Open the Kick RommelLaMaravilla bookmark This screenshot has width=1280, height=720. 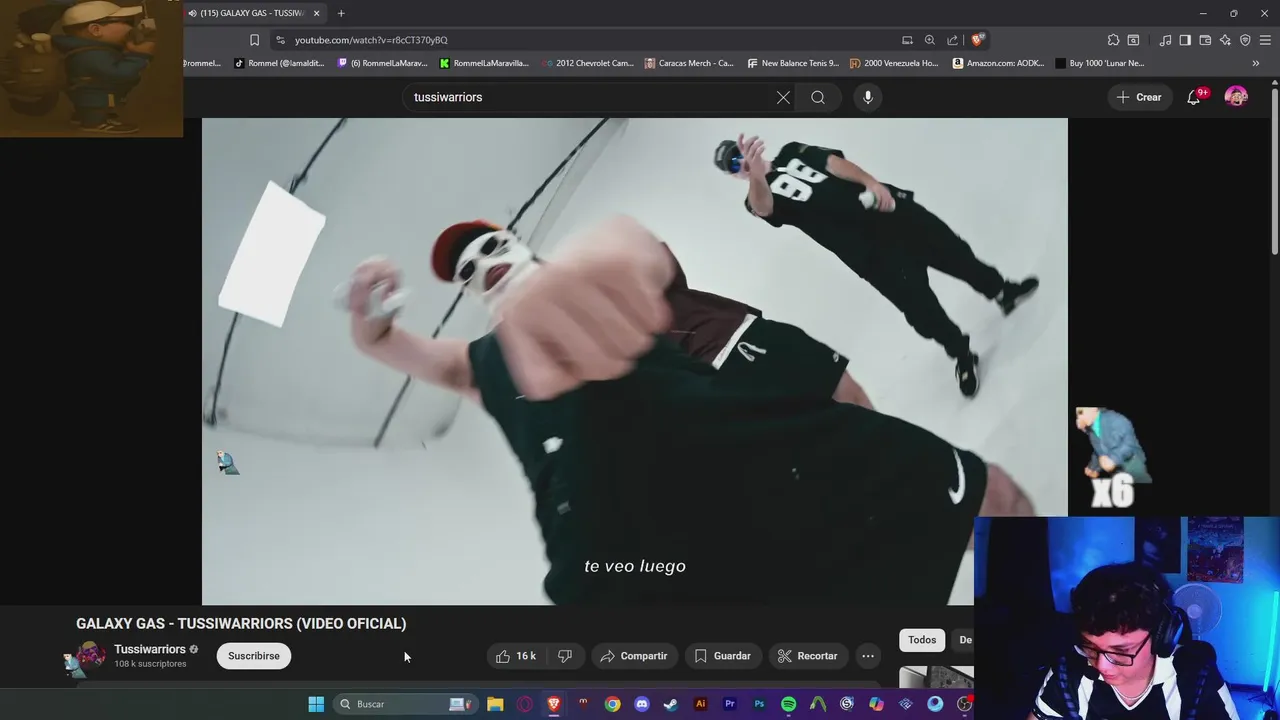(485, 63)
